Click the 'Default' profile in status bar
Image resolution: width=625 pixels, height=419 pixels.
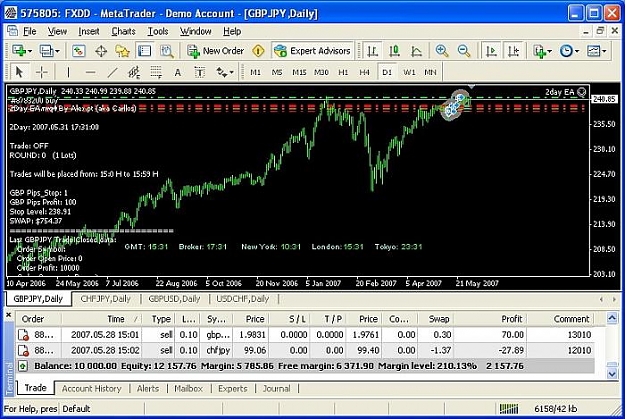click(76, 409)
